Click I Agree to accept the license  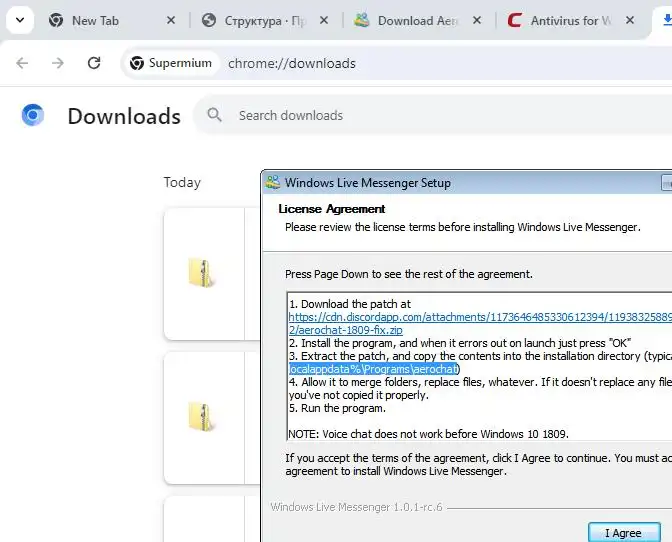624,533
